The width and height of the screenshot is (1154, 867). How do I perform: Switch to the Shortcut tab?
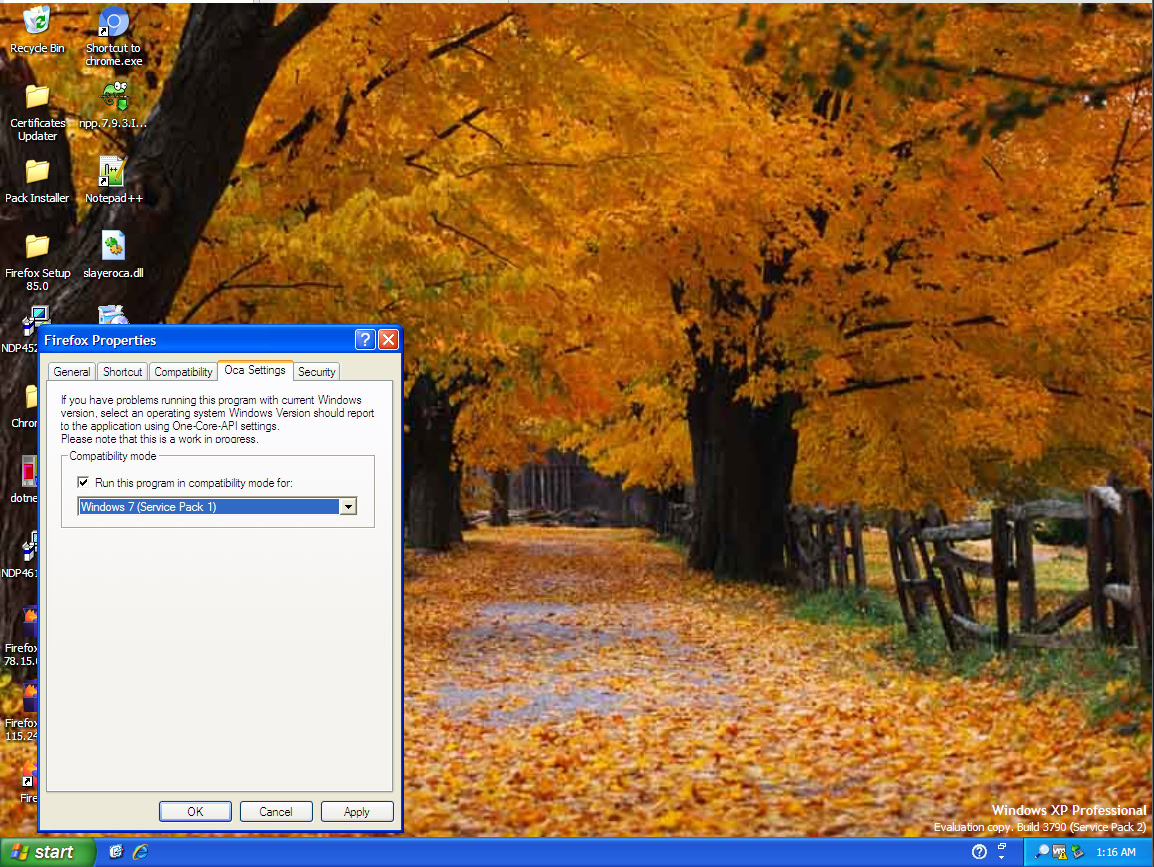[x=122, y=372]
